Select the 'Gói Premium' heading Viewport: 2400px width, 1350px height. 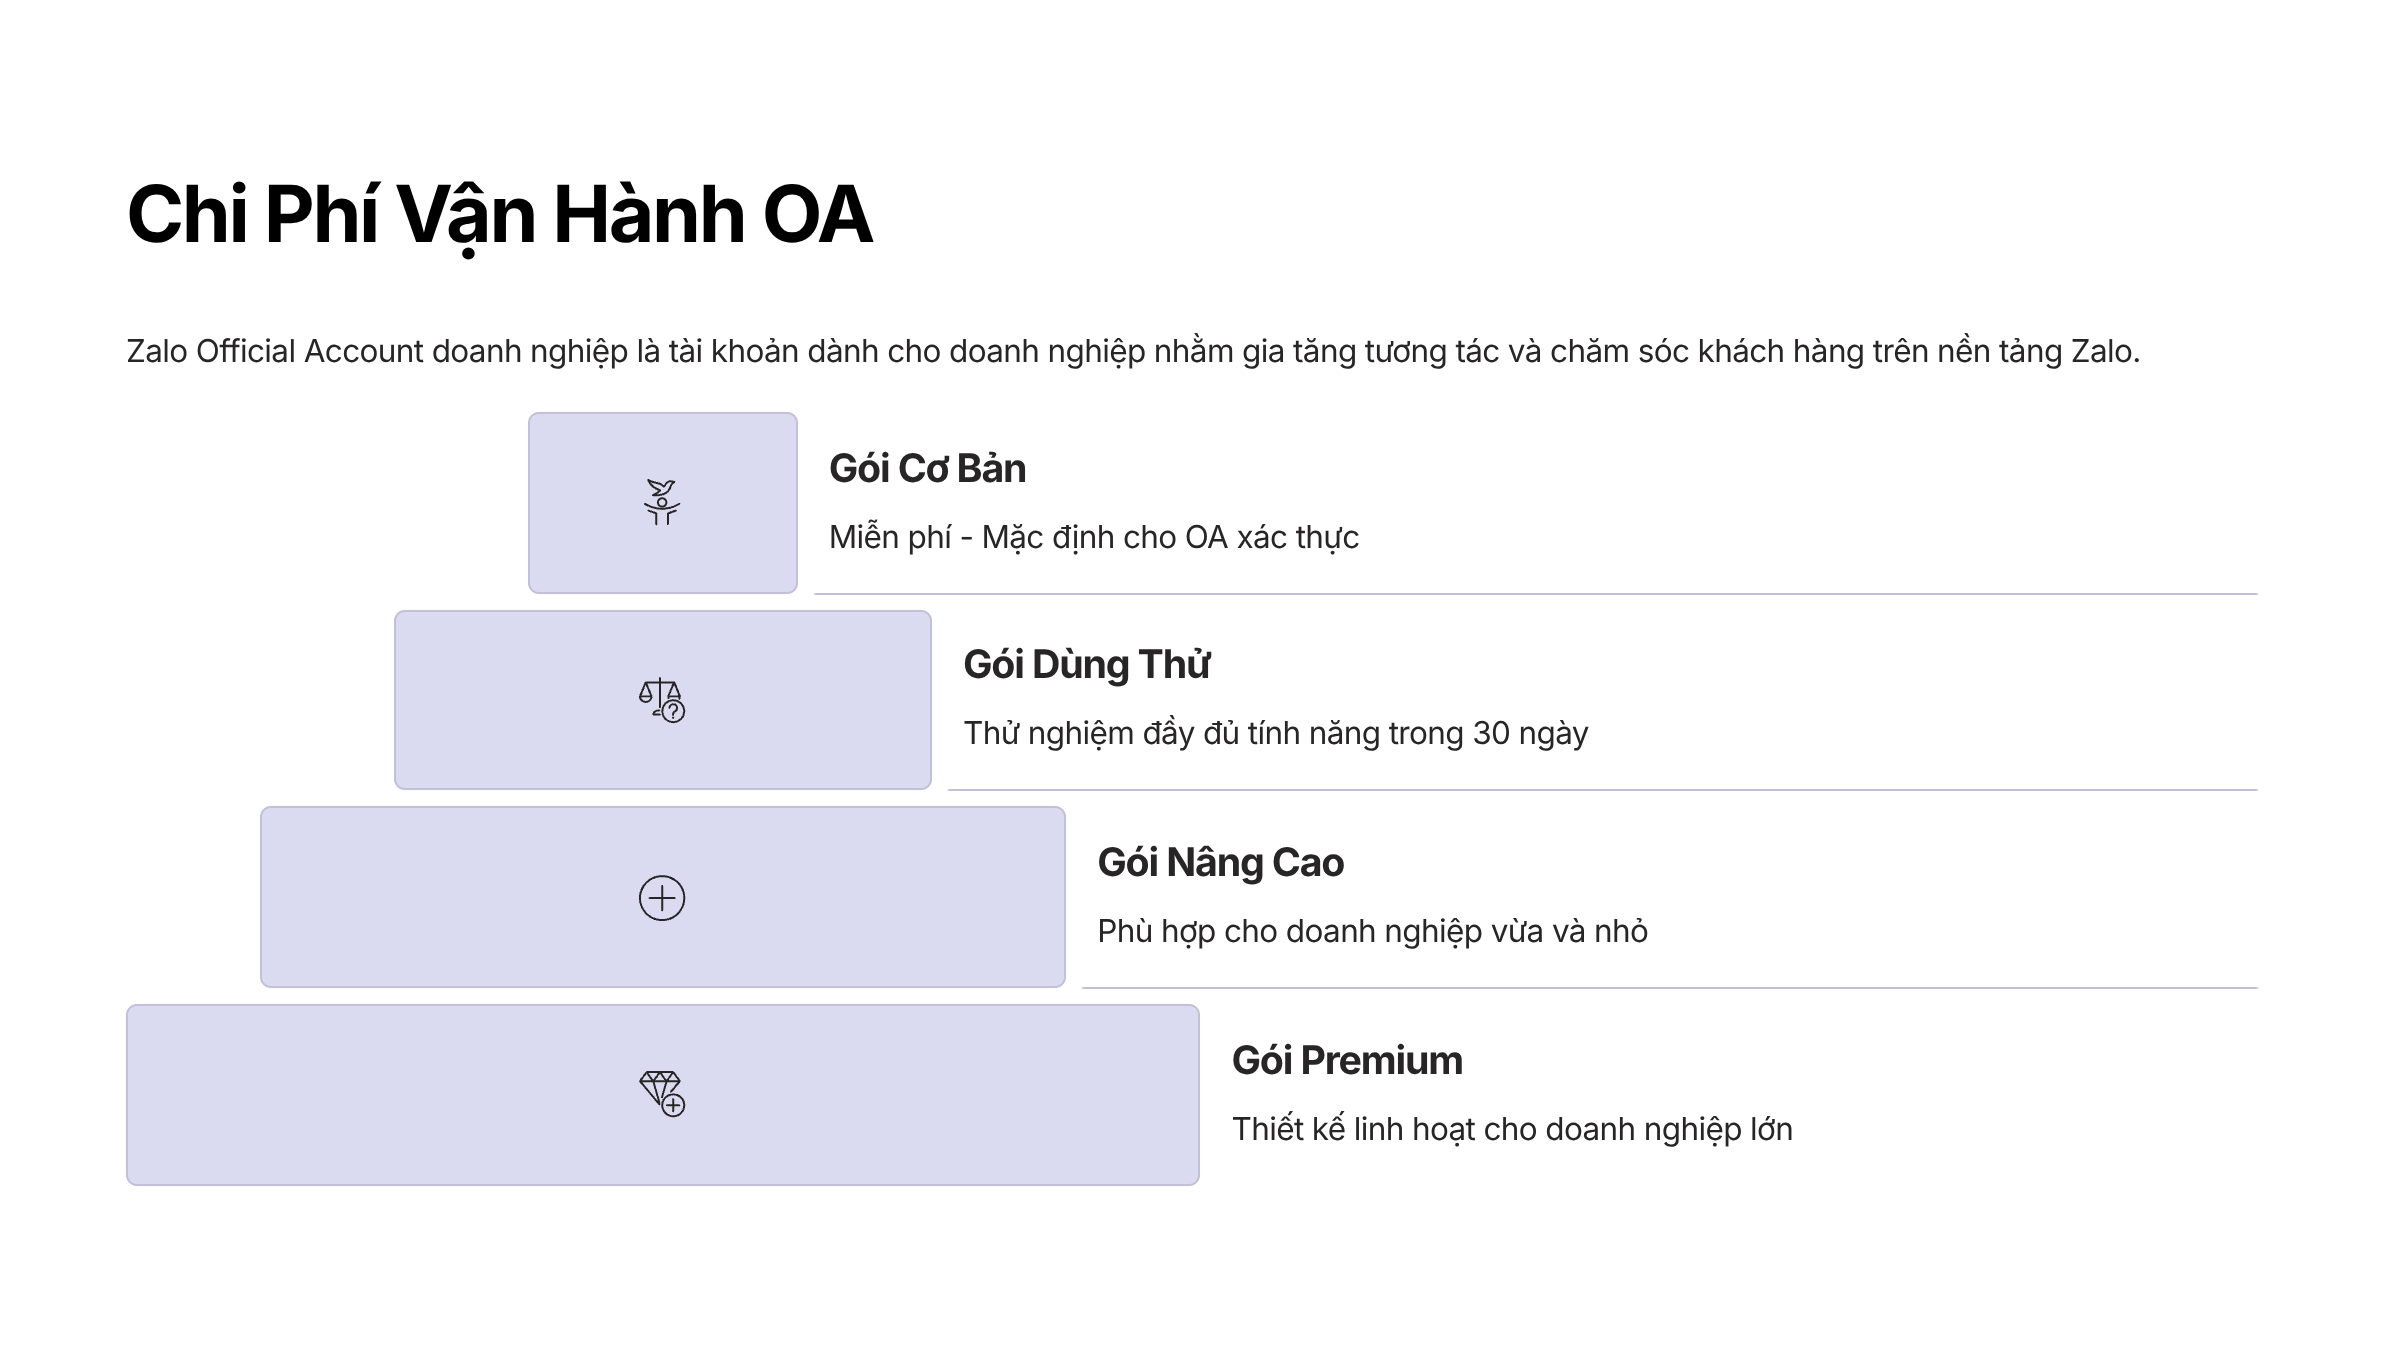(x=1346, y=1061)
